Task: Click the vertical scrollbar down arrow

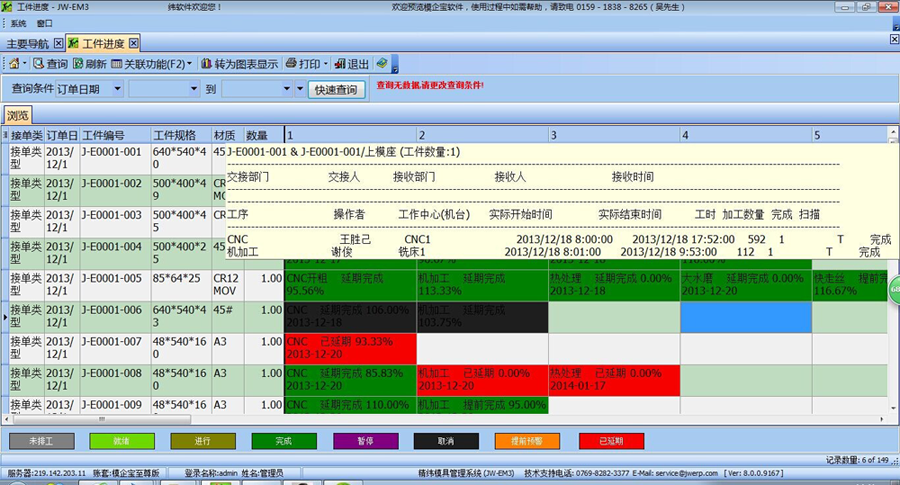Action: pos(893,409)
